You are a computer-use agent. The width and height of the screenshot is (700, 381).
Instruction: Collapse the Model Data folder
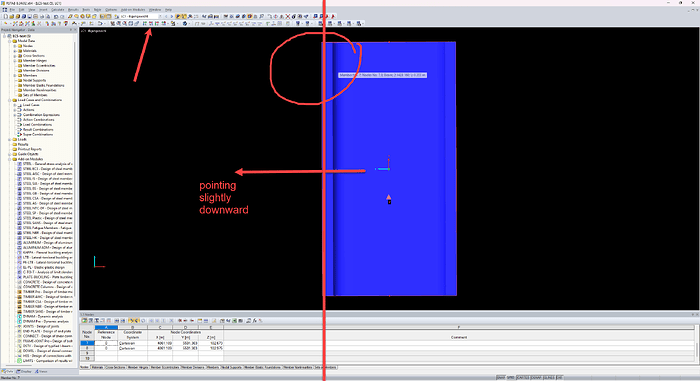pyautogui.click(x=9, y=41)
